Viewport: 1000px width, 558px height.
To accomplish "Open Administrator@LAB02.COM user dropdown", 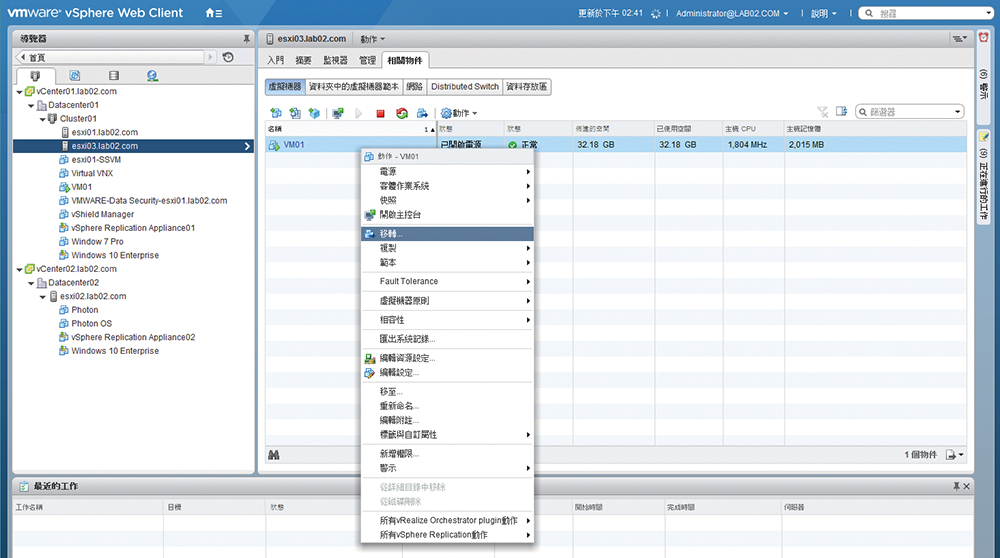I will click(x=732, y=13).
